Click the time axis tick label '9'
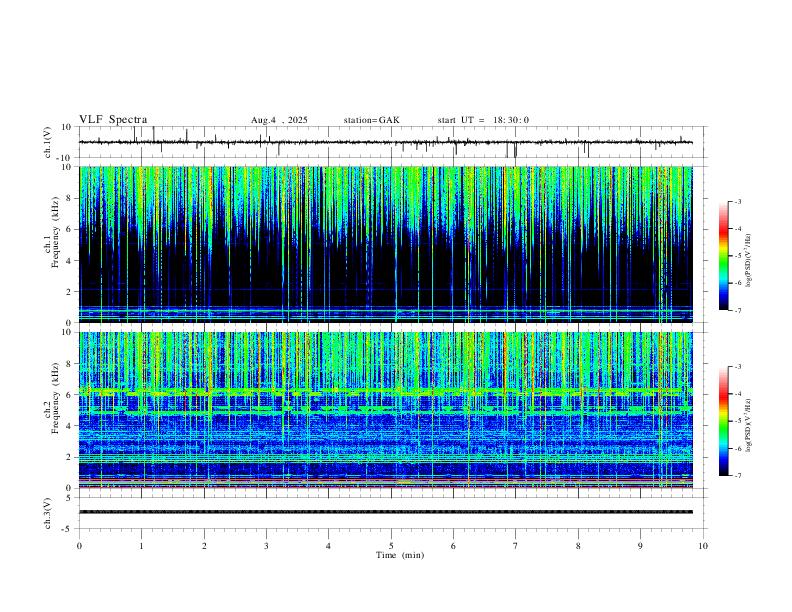The height and width of the screenshot is (612, 792). pyautogui.click(x=640, y=546)
